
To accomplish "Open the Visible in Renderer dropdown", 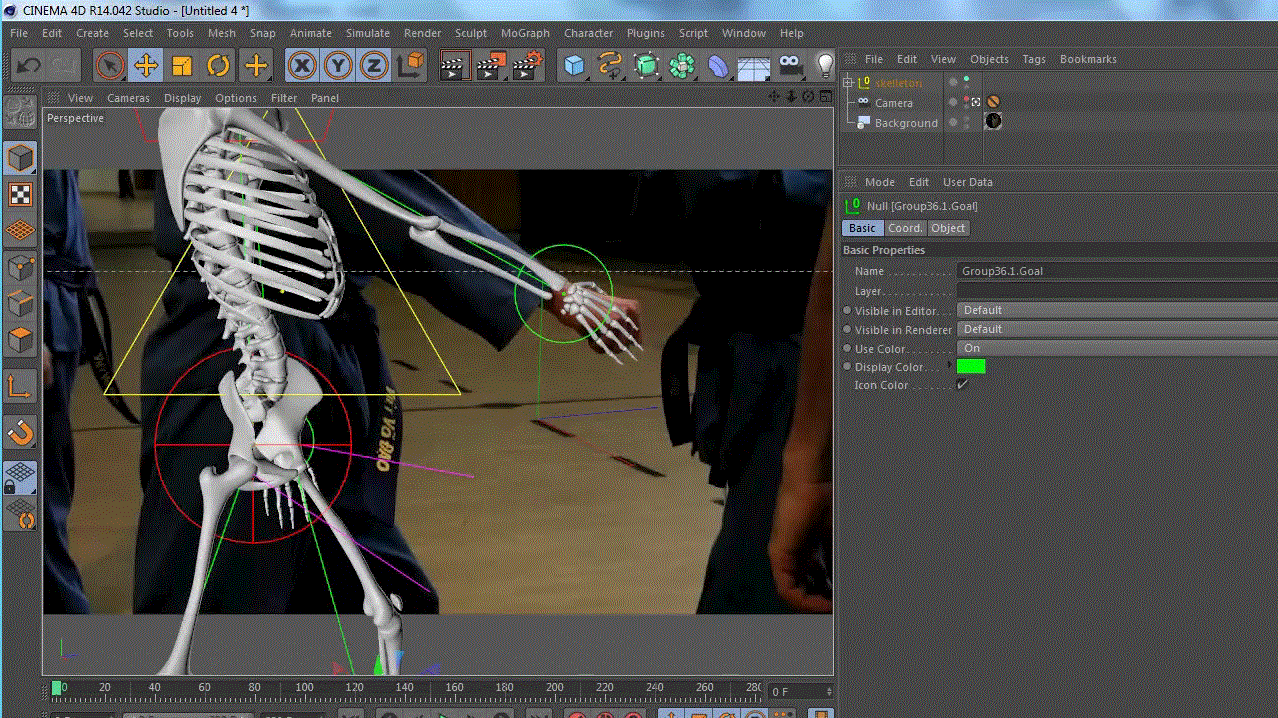I will point(1117,329).
